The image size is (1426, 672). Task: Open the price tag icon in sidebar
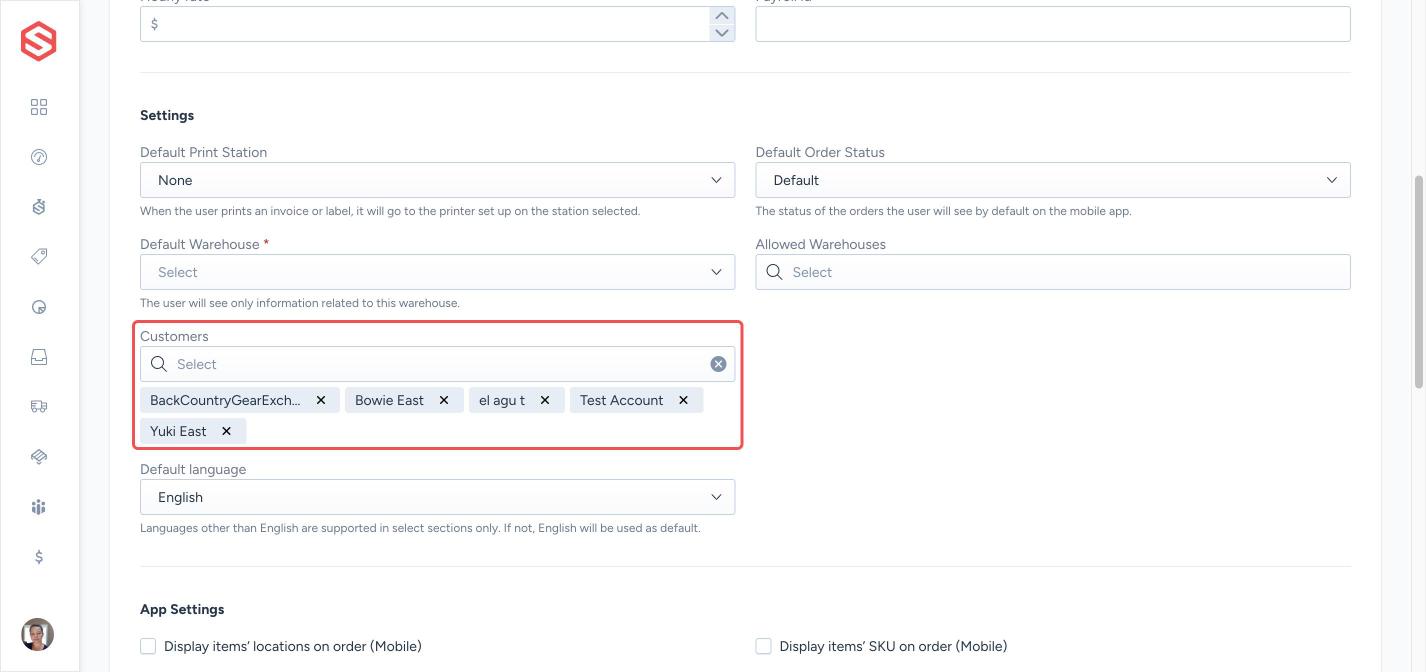39,257
